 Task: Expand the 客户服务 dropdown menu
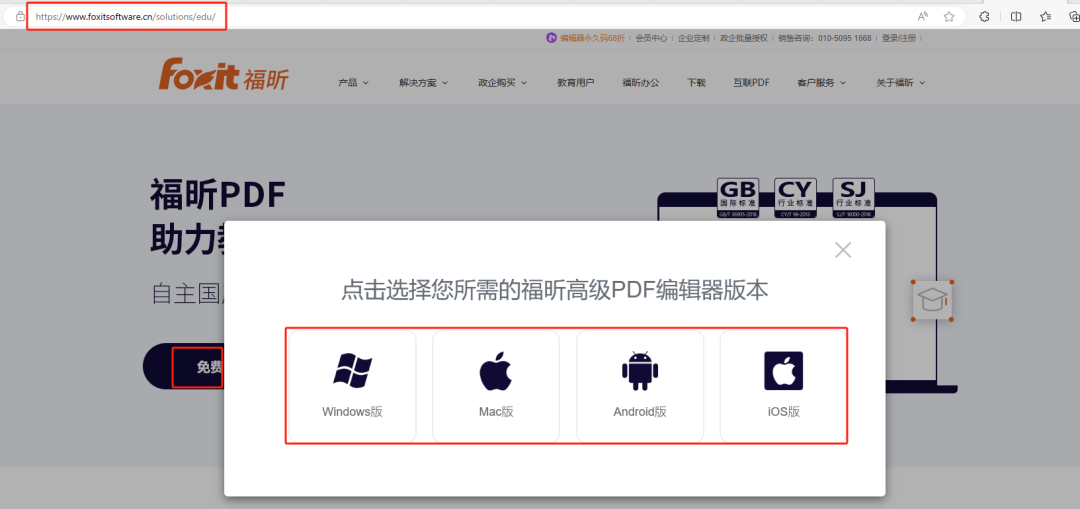click(x=822, y=83)
